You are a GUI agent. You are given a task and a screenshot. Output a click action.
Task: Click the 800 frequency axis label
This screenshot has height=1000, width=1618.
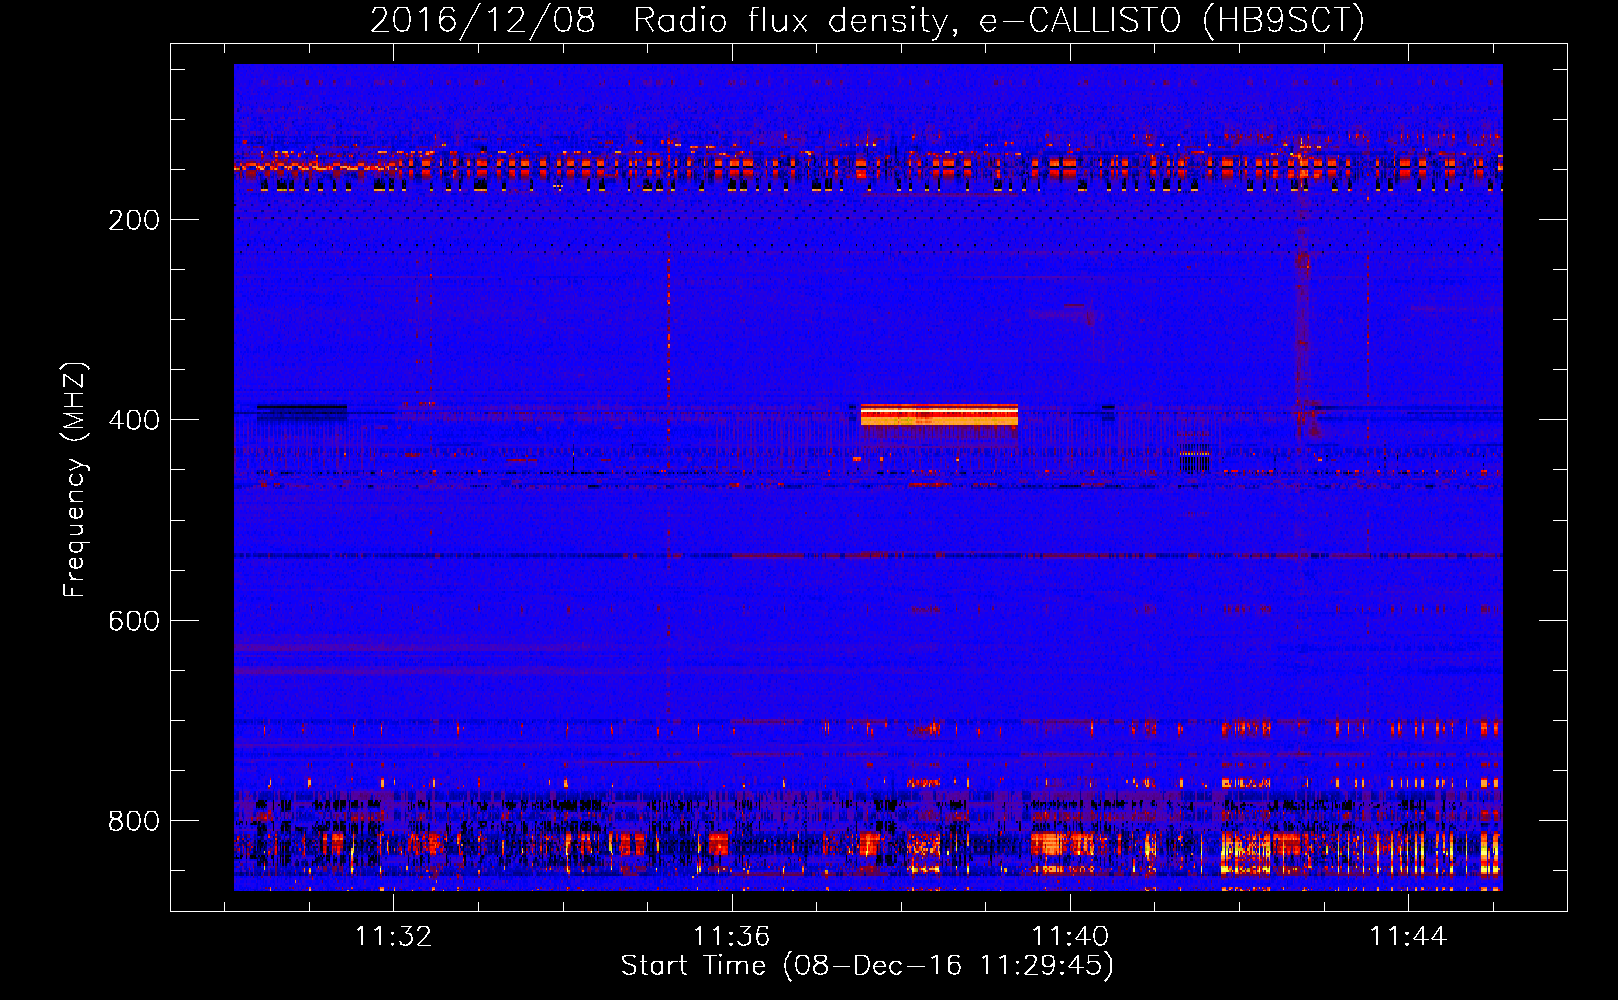click(x=134, y=821)
